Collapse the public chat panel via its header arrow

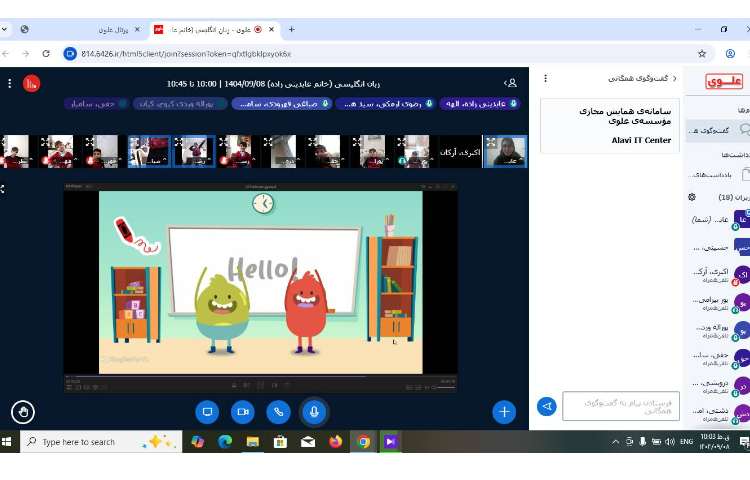point(674,78)
